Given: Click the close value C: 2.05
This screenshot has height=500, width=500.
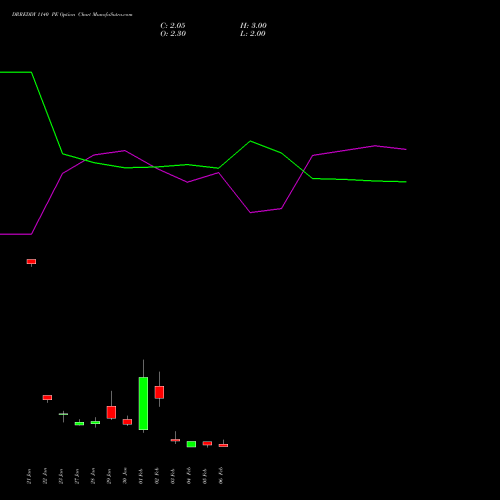Looking at the screenshot, I should point(173,26).
